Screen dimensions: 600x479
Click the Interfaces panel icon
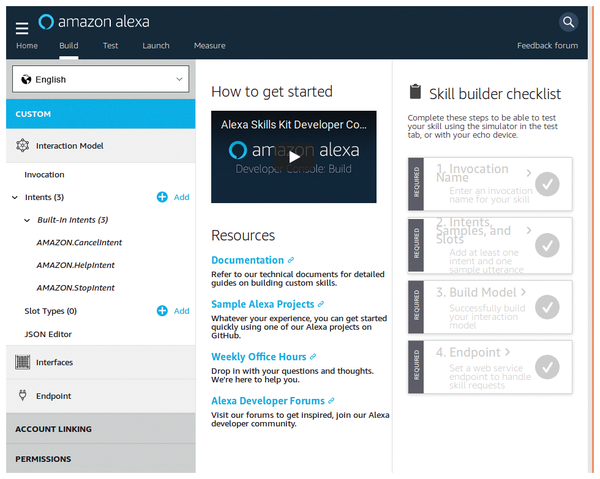point(22,362)
